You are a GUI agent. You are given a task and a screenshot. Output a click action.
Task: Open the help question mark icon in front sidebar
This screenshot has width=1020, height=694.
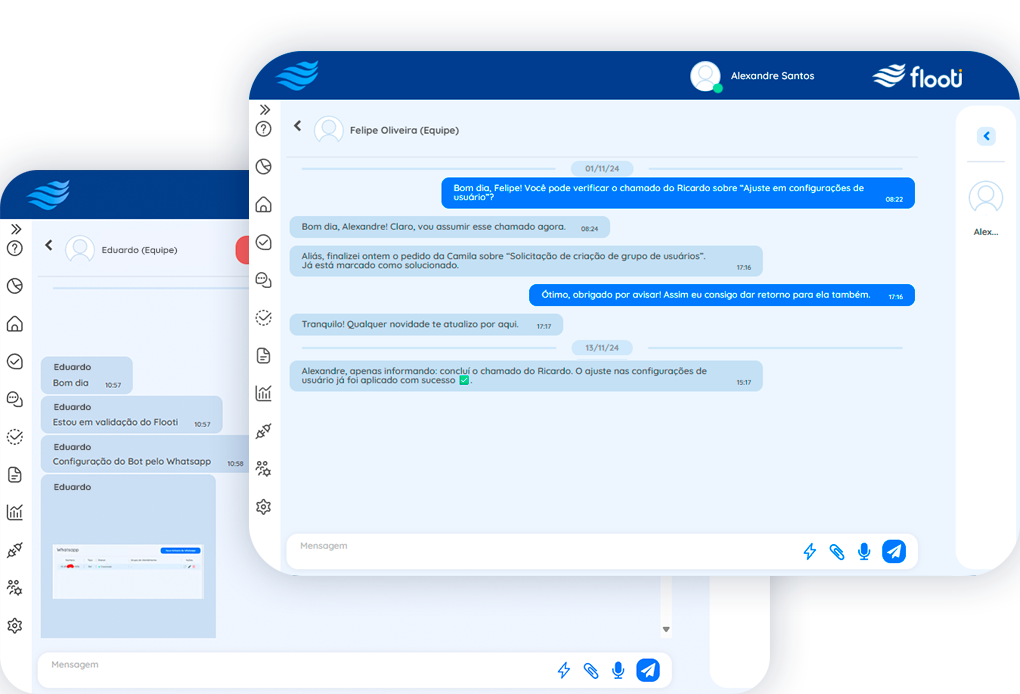click(x=264, y=129)
